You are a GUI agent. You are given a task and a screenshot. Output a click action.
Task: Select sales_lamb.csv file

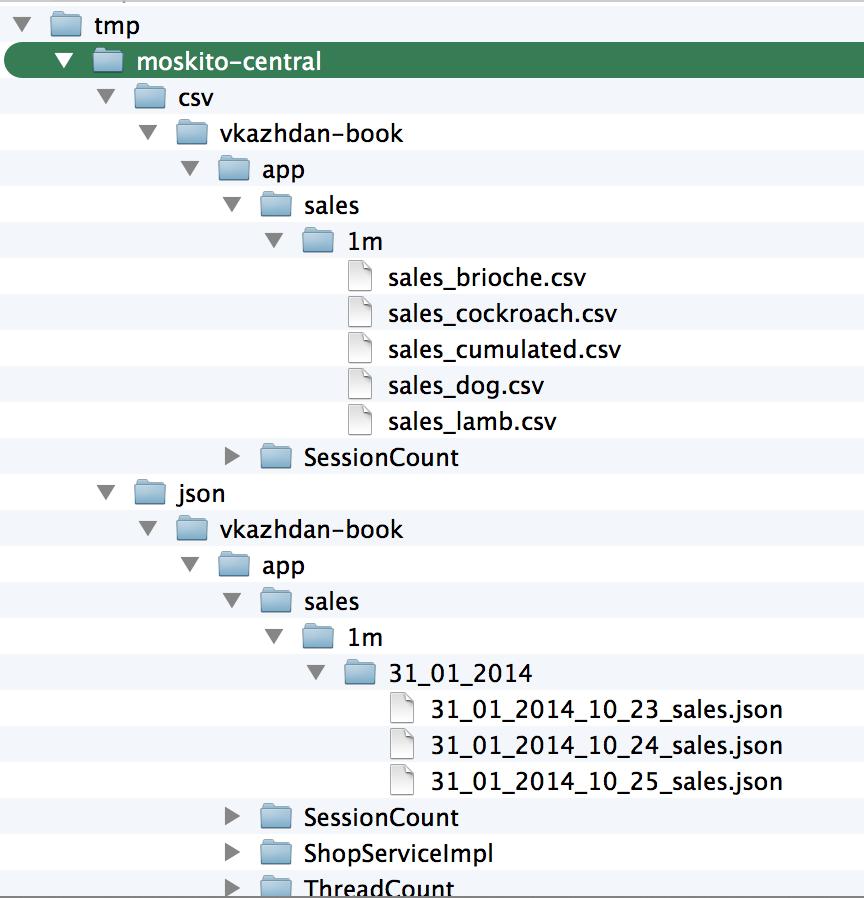472,422
